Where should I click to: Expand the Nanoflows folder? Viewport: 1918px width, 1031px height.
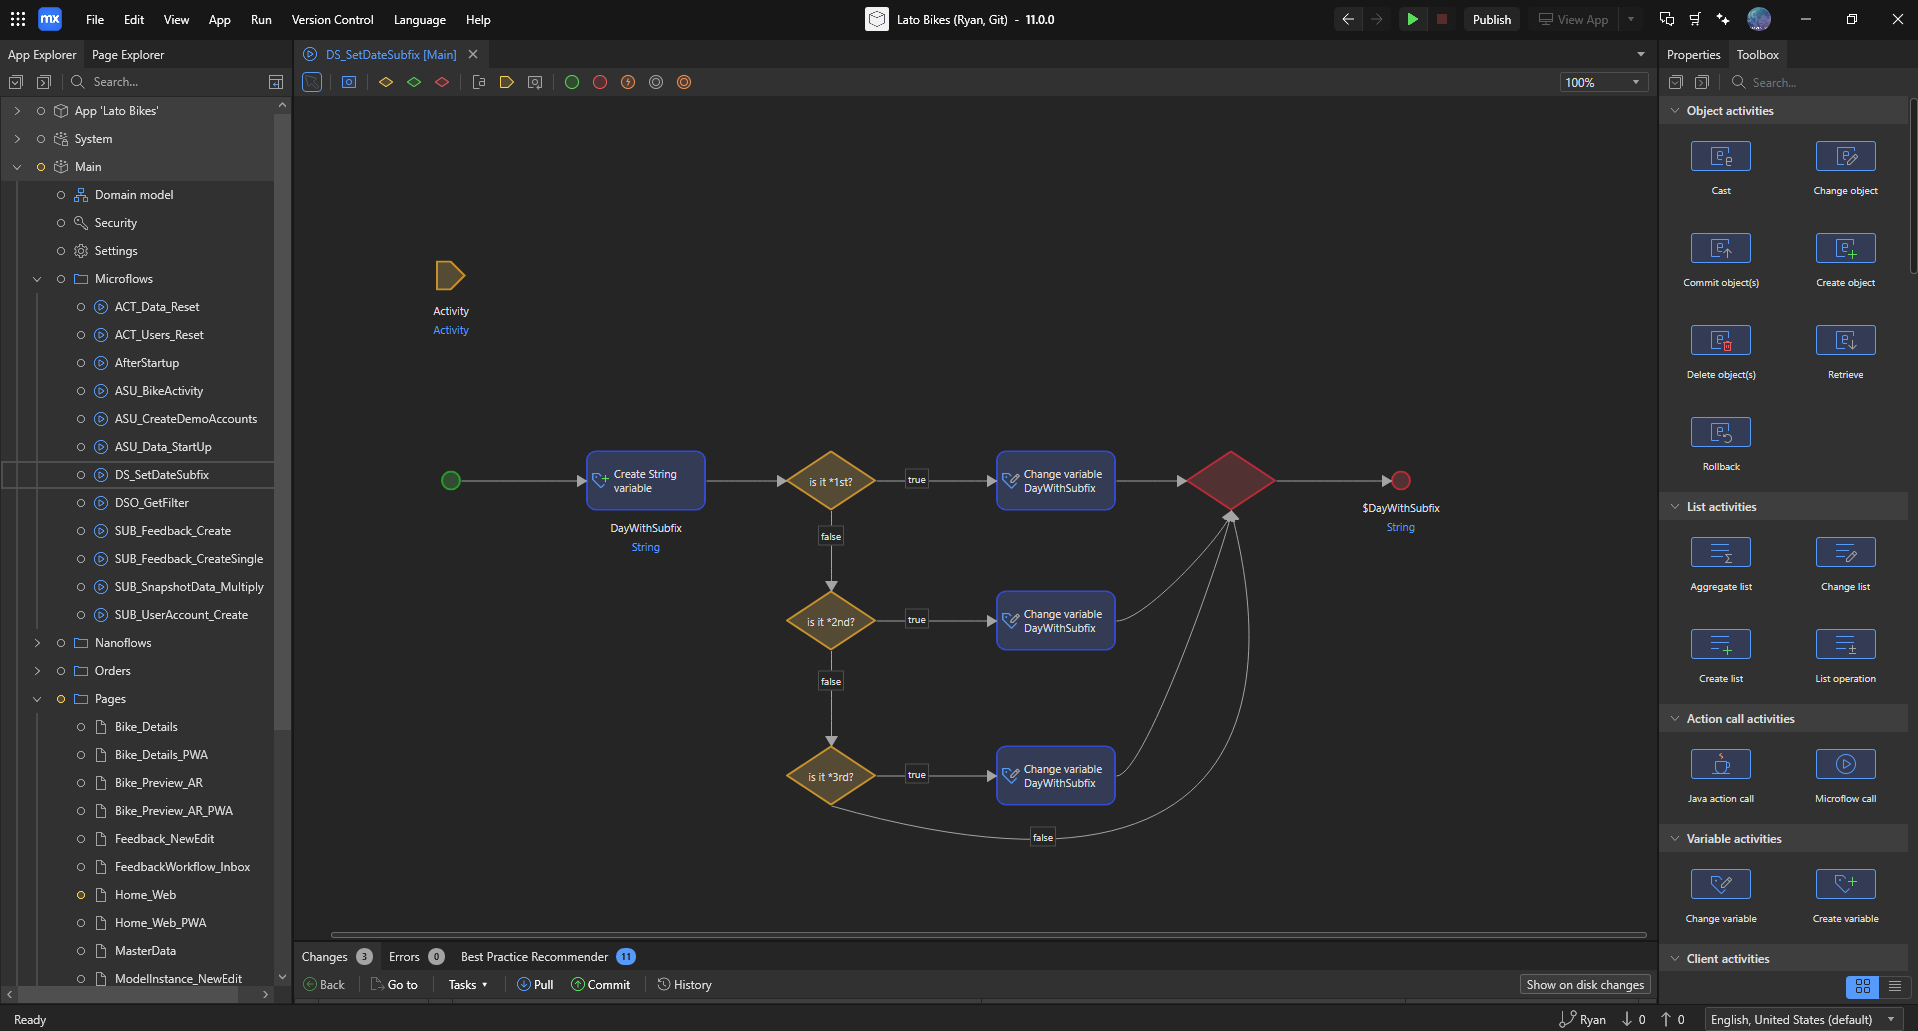(x=37, y=643)
